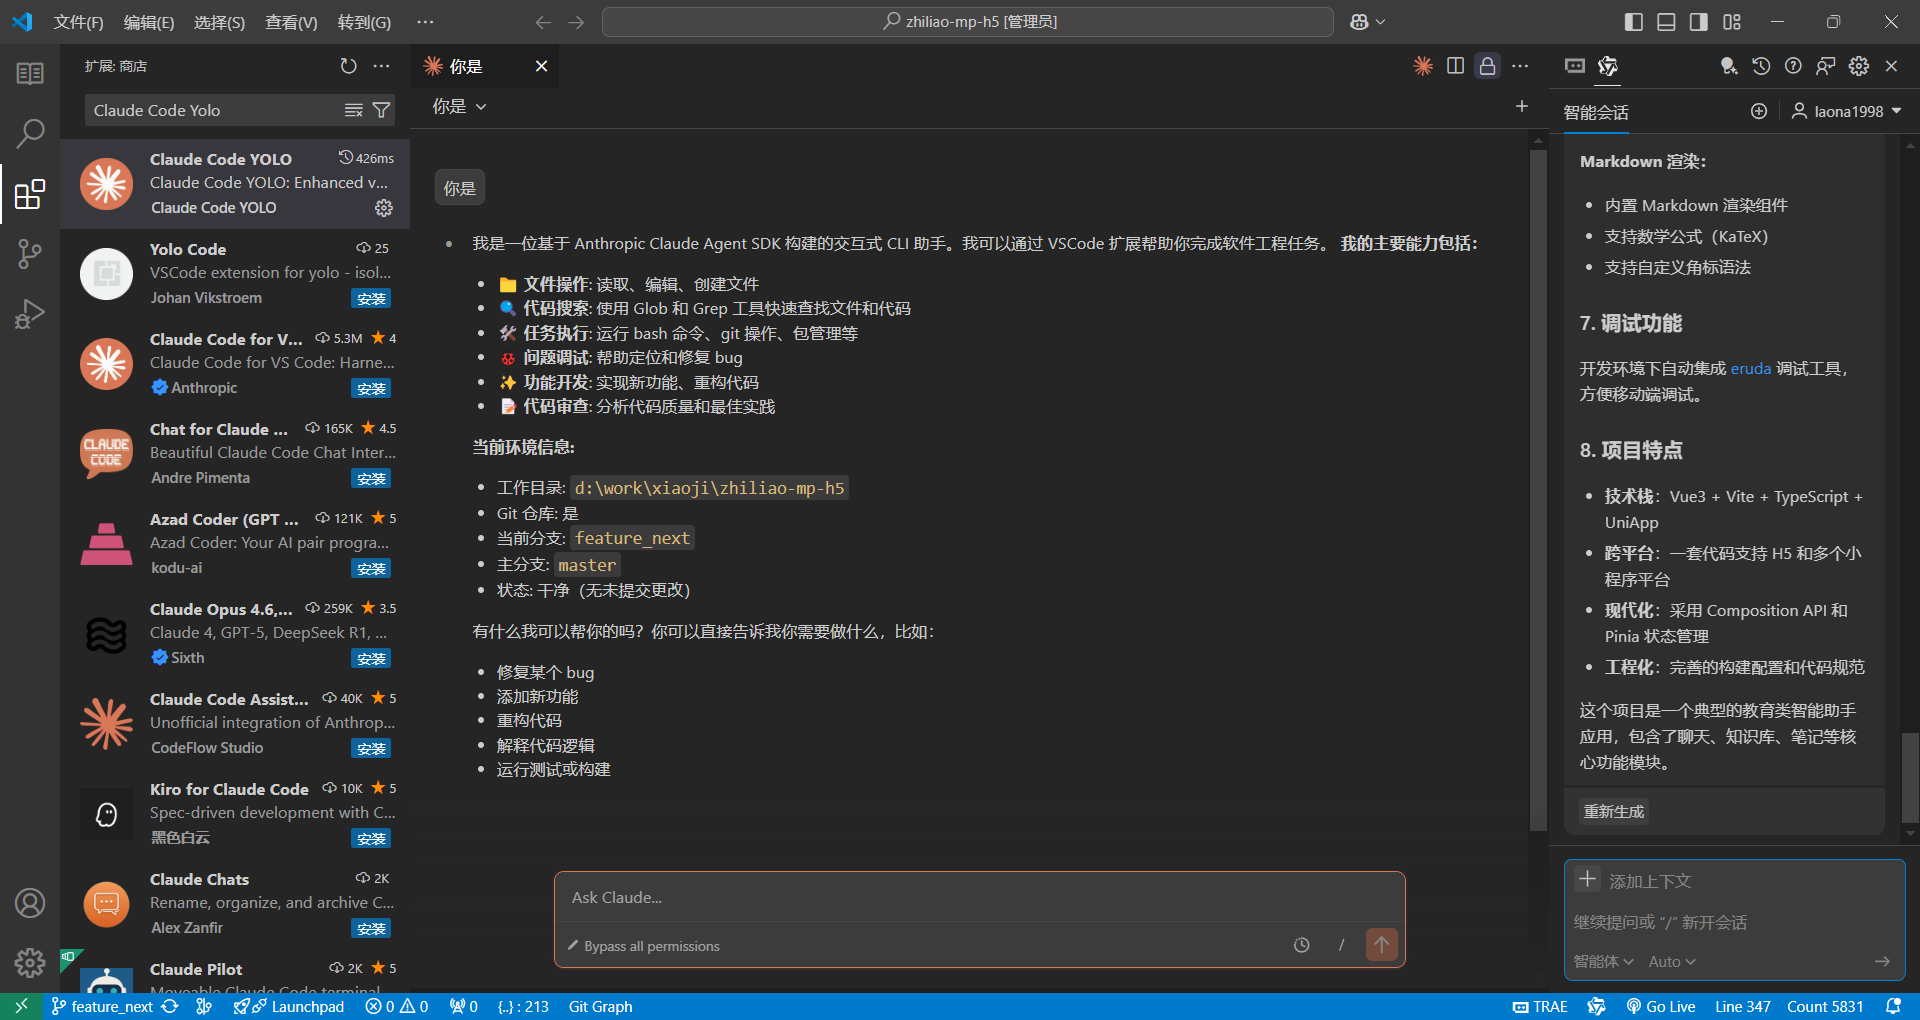The image size is (1920, 1020).
Task: Expand the 智能体 agent dropdown
Action: [1603, 961]
